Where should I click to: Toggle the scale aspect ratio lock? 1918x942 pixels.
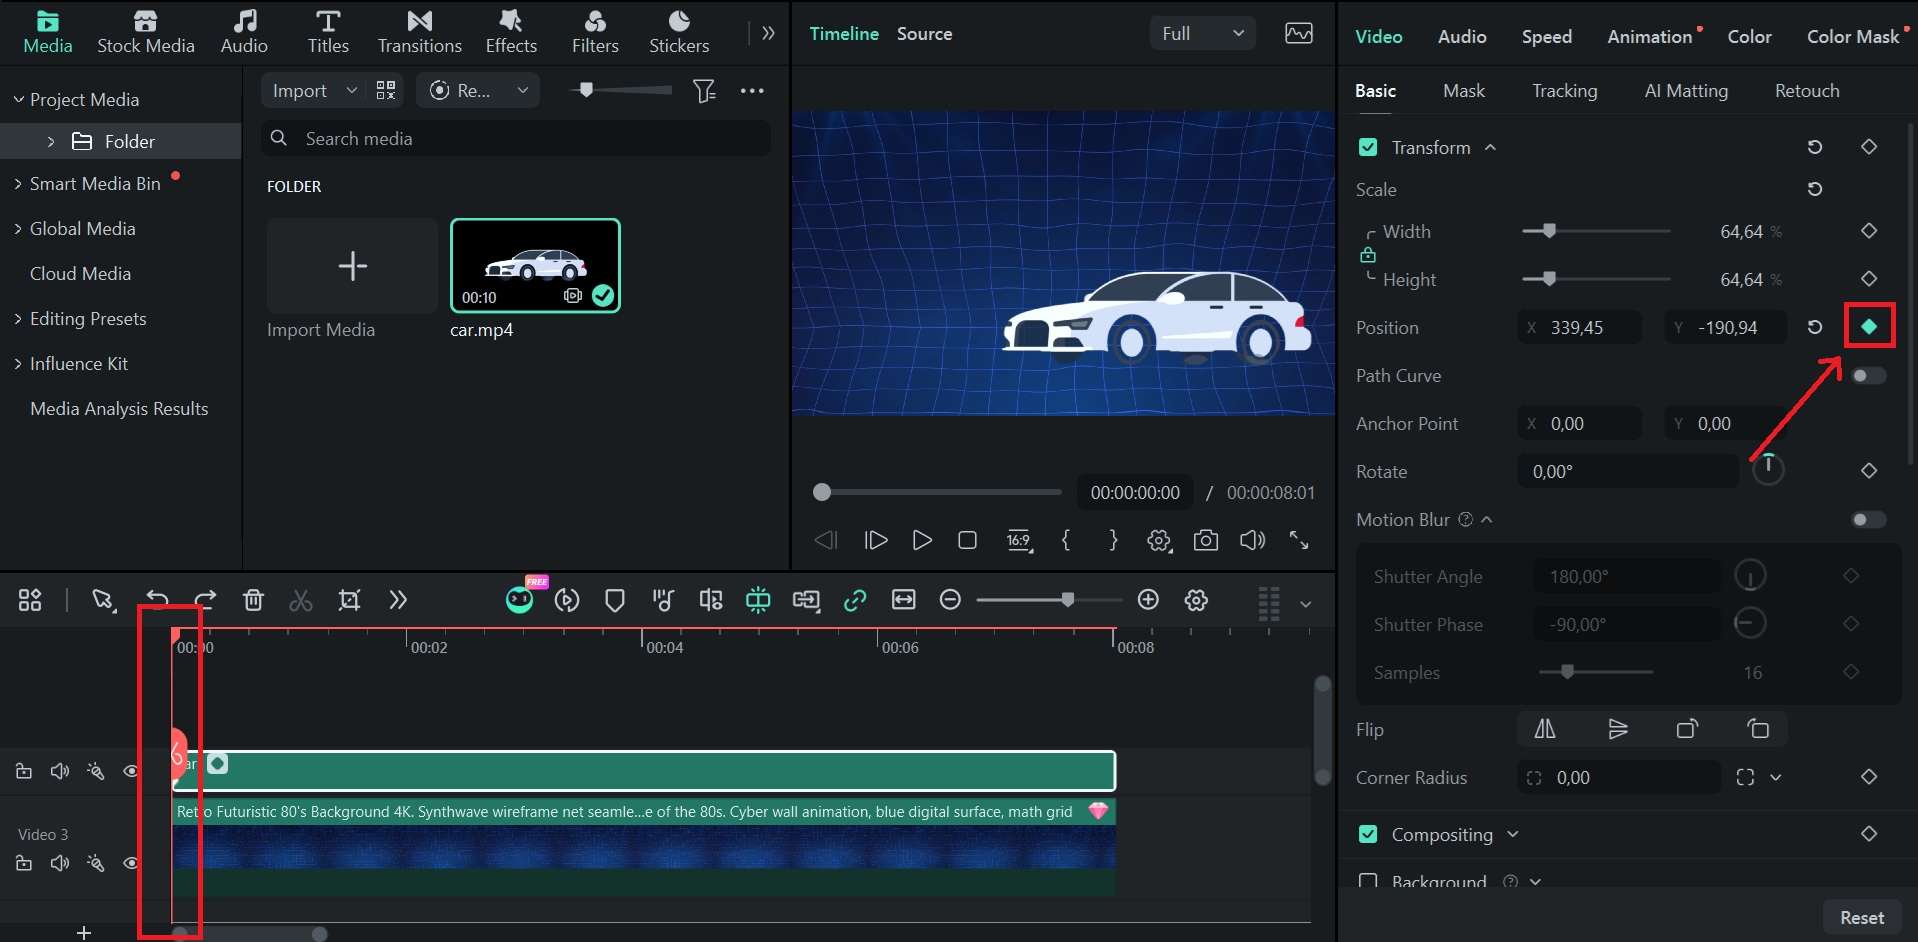tap(1368, 255)
